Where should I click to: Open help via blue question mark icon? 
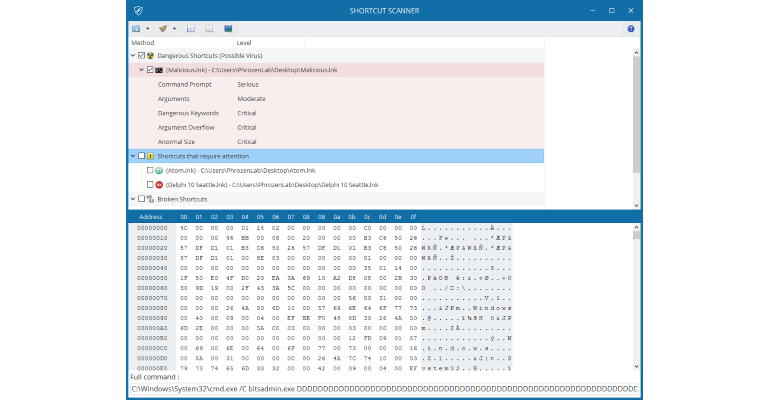click(631, 29)
